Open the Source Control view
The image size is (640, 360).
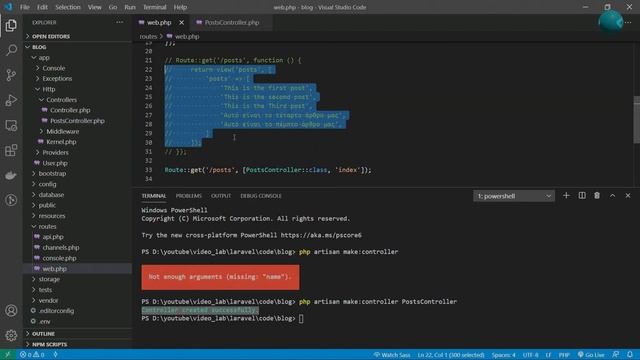(x=11, y=75)
